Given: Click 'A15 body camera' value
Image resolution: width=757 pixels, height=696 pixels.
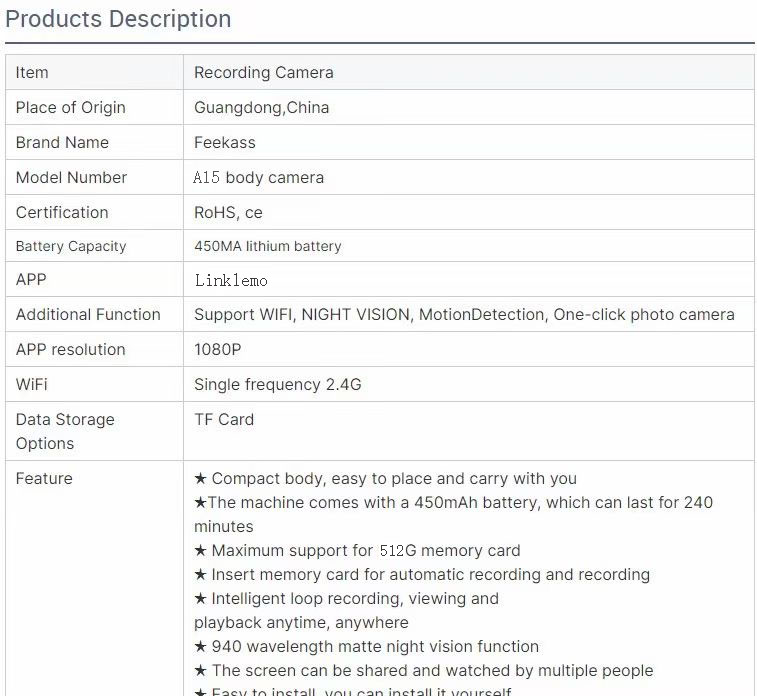Looking at the screenshot, I should [259, 178].
